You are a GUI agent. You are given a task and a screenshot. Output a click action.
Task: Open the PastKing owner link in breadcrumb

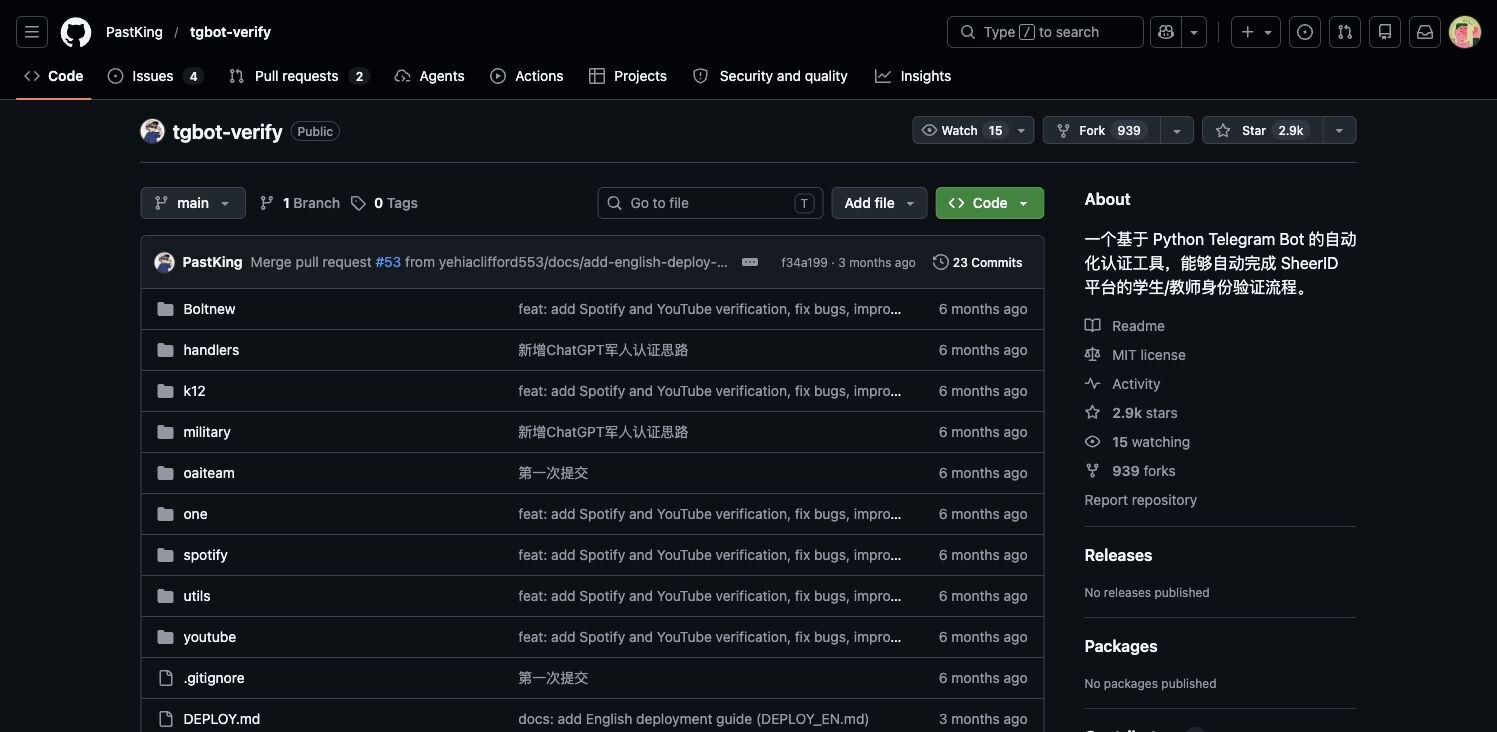click(134, 32)
